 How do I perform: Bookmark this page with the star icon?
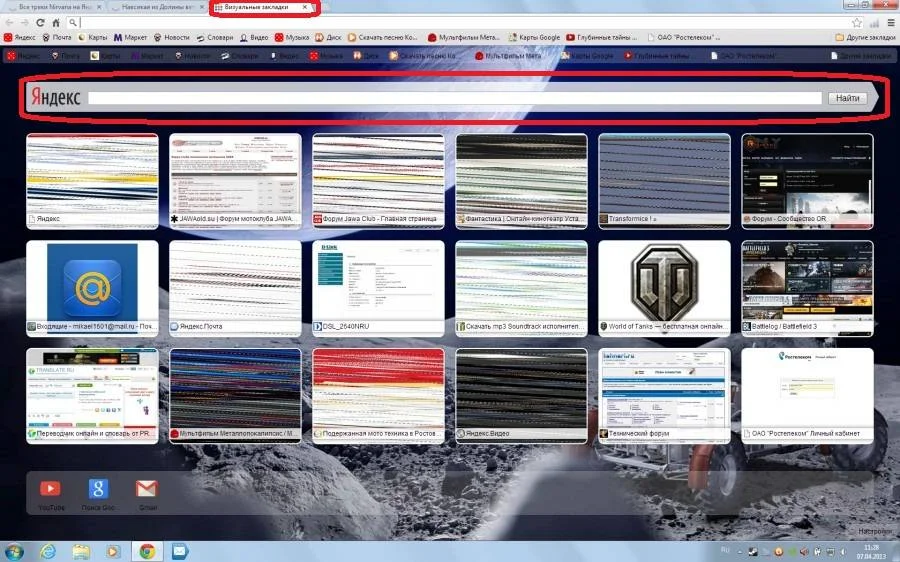(x=857, y=23)
